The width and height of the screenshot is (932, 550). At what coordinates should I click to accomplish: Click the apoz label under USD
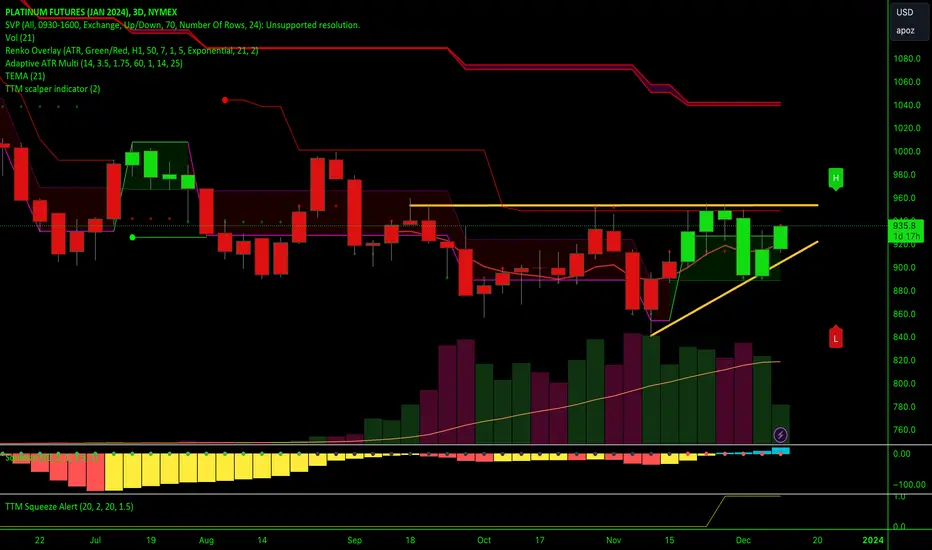pyautogui.click(x=905, y=30)
